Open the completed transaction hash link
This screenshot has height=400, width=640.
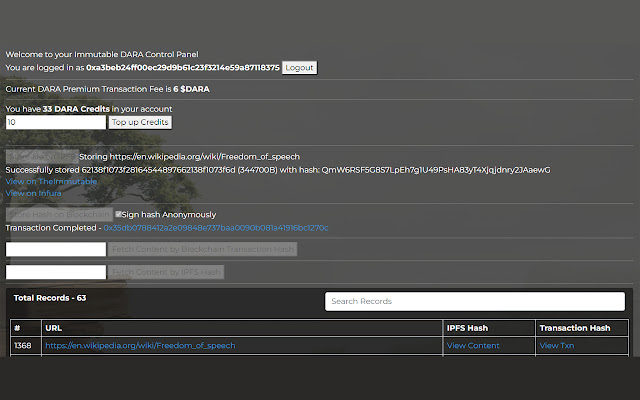[216, 228]
